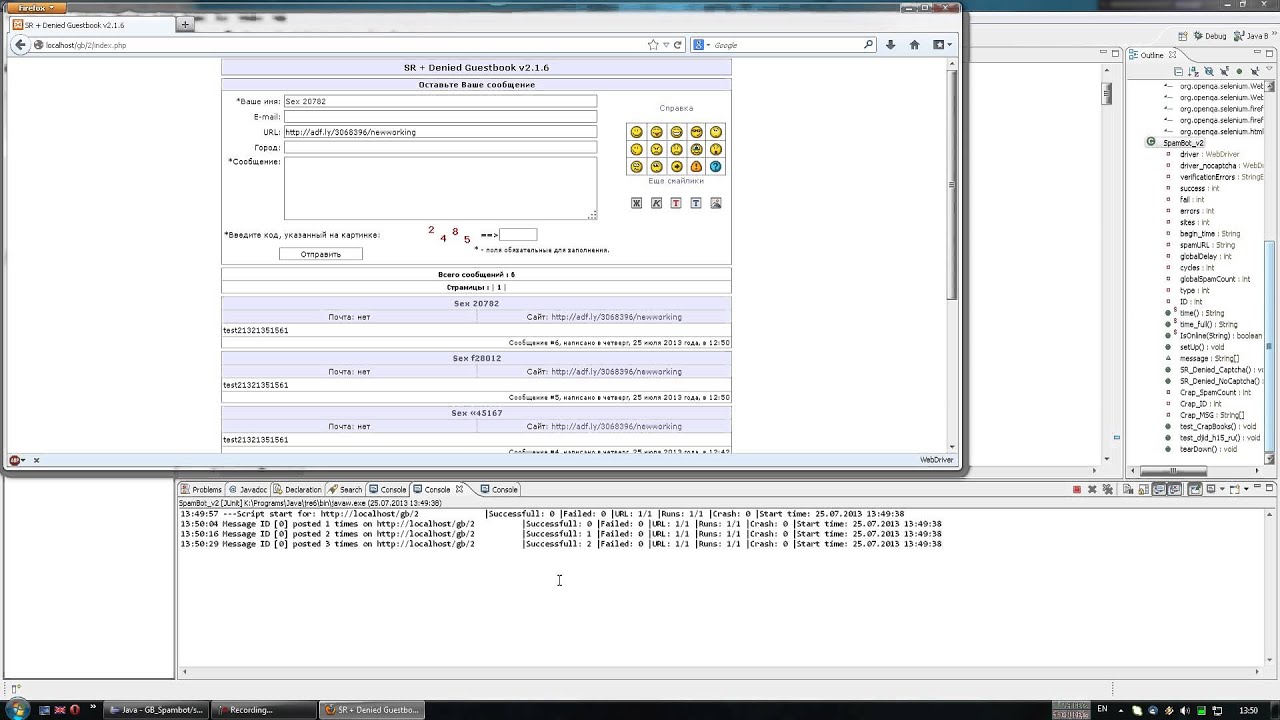Click the Сообщение message textarea
This screenshot has height=720, width=1280.
(440, 188)
